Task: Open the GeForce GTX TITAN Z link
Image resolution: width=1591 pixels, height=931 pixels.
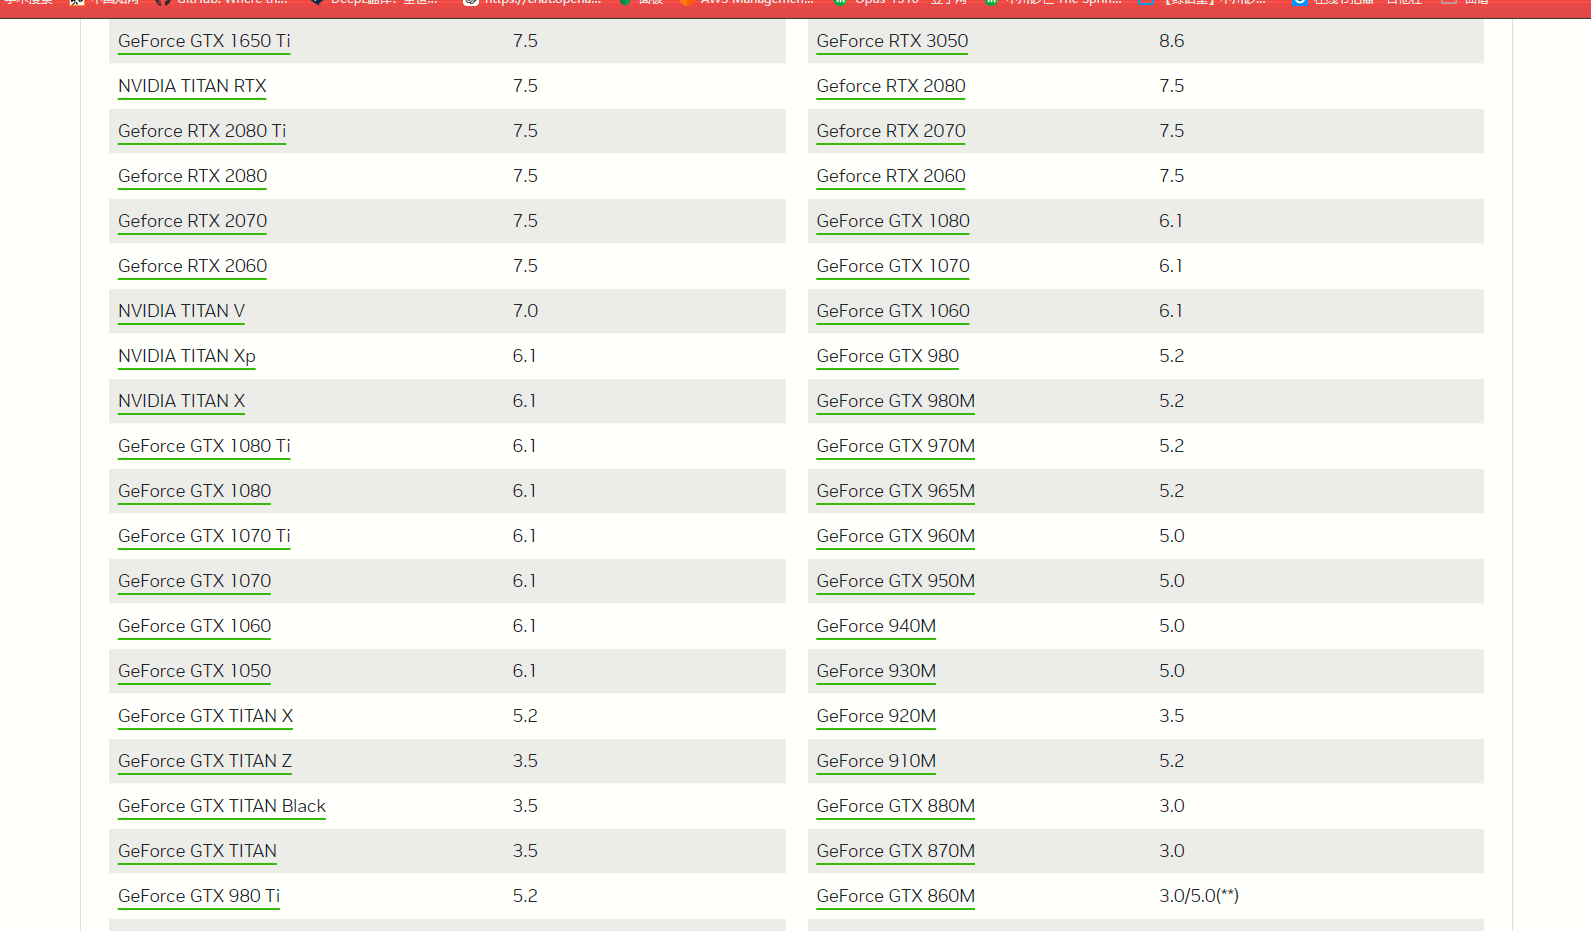Action: [205, 761]
